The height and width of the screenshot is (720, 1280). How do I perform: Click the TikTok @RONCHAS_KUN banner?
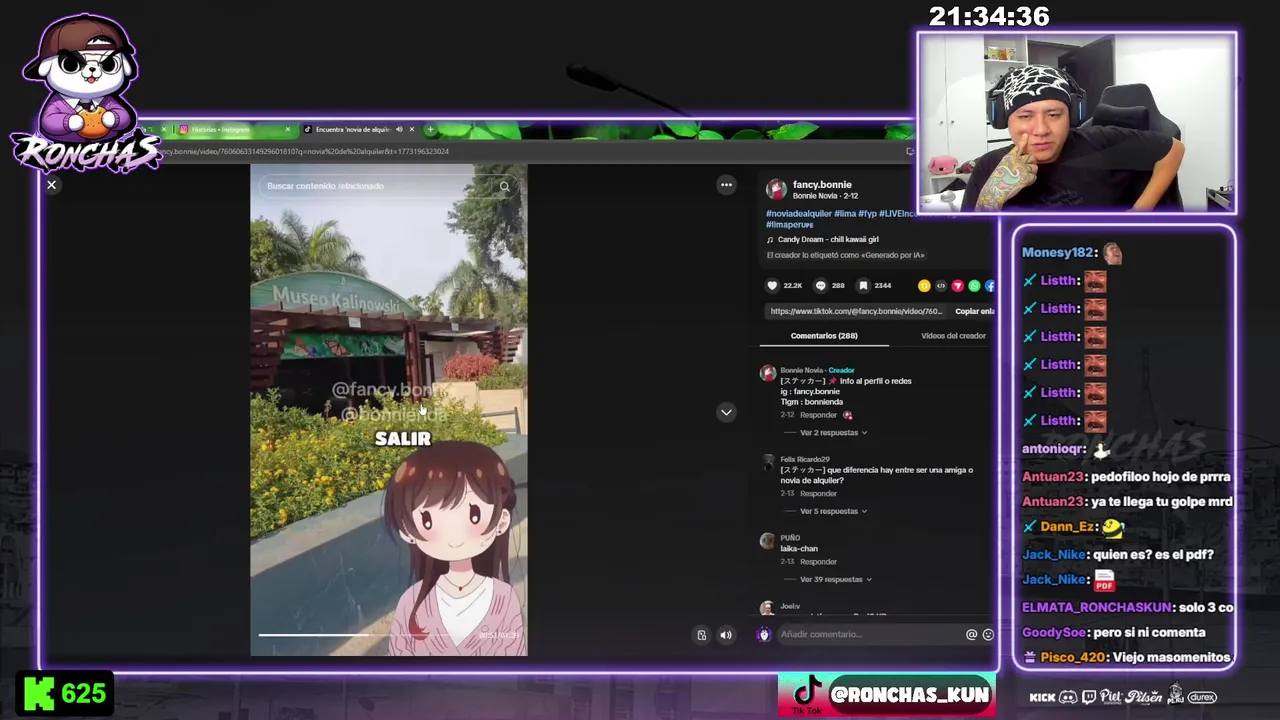pos(887,694)
